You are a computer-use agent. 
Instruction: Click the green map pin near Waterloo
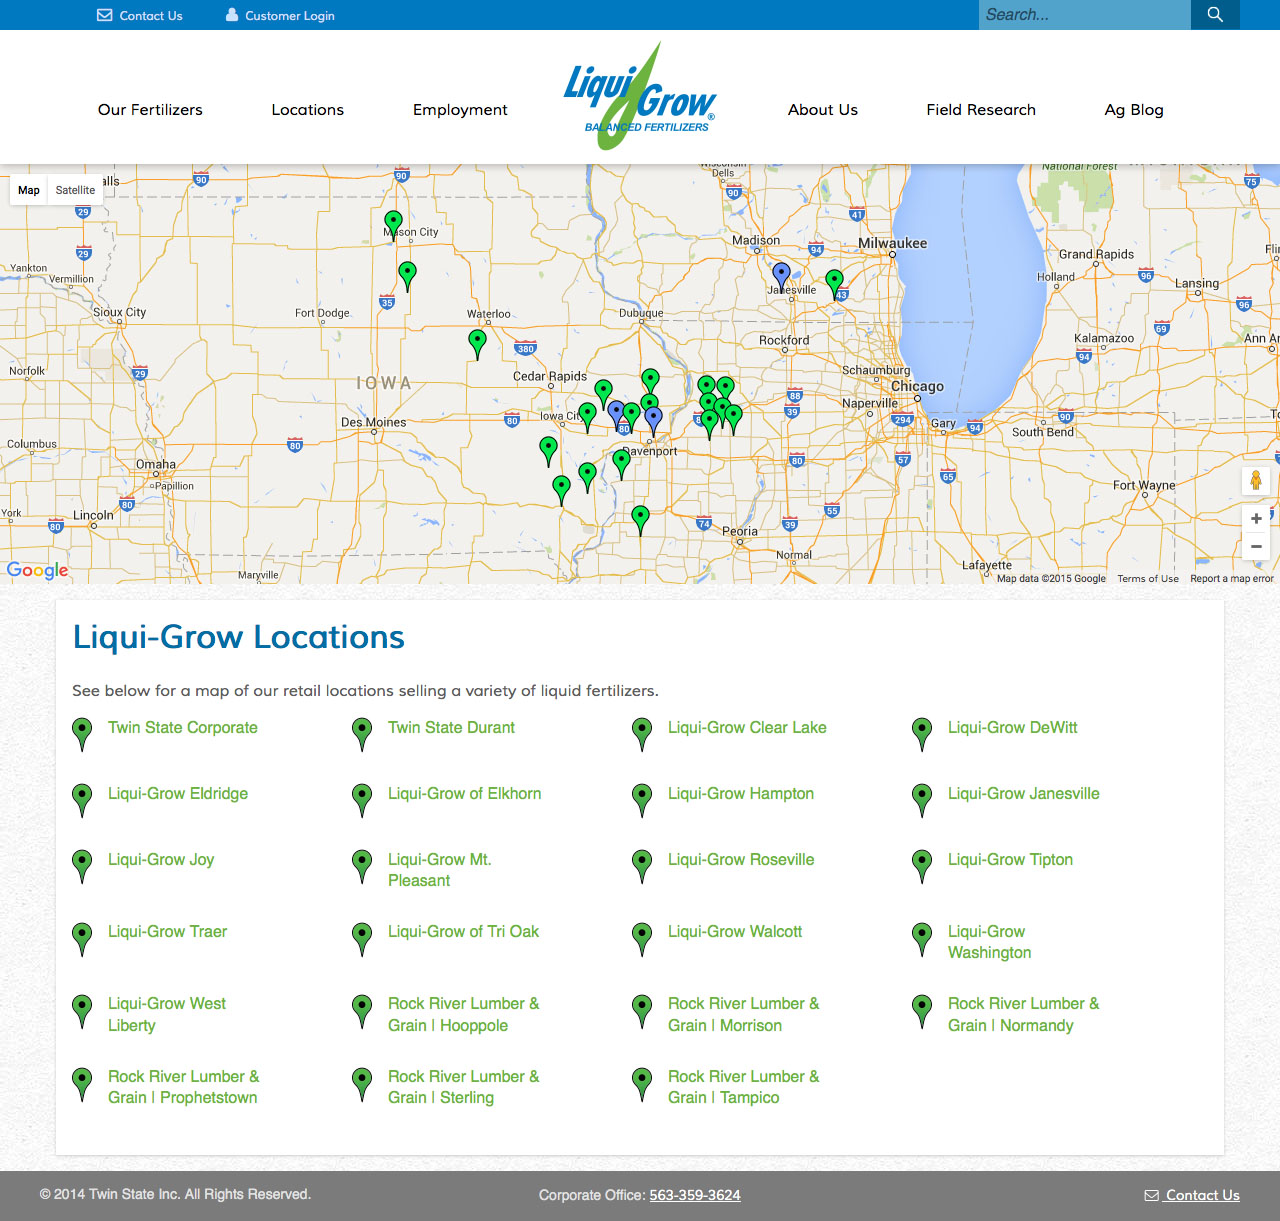(478, 344)
